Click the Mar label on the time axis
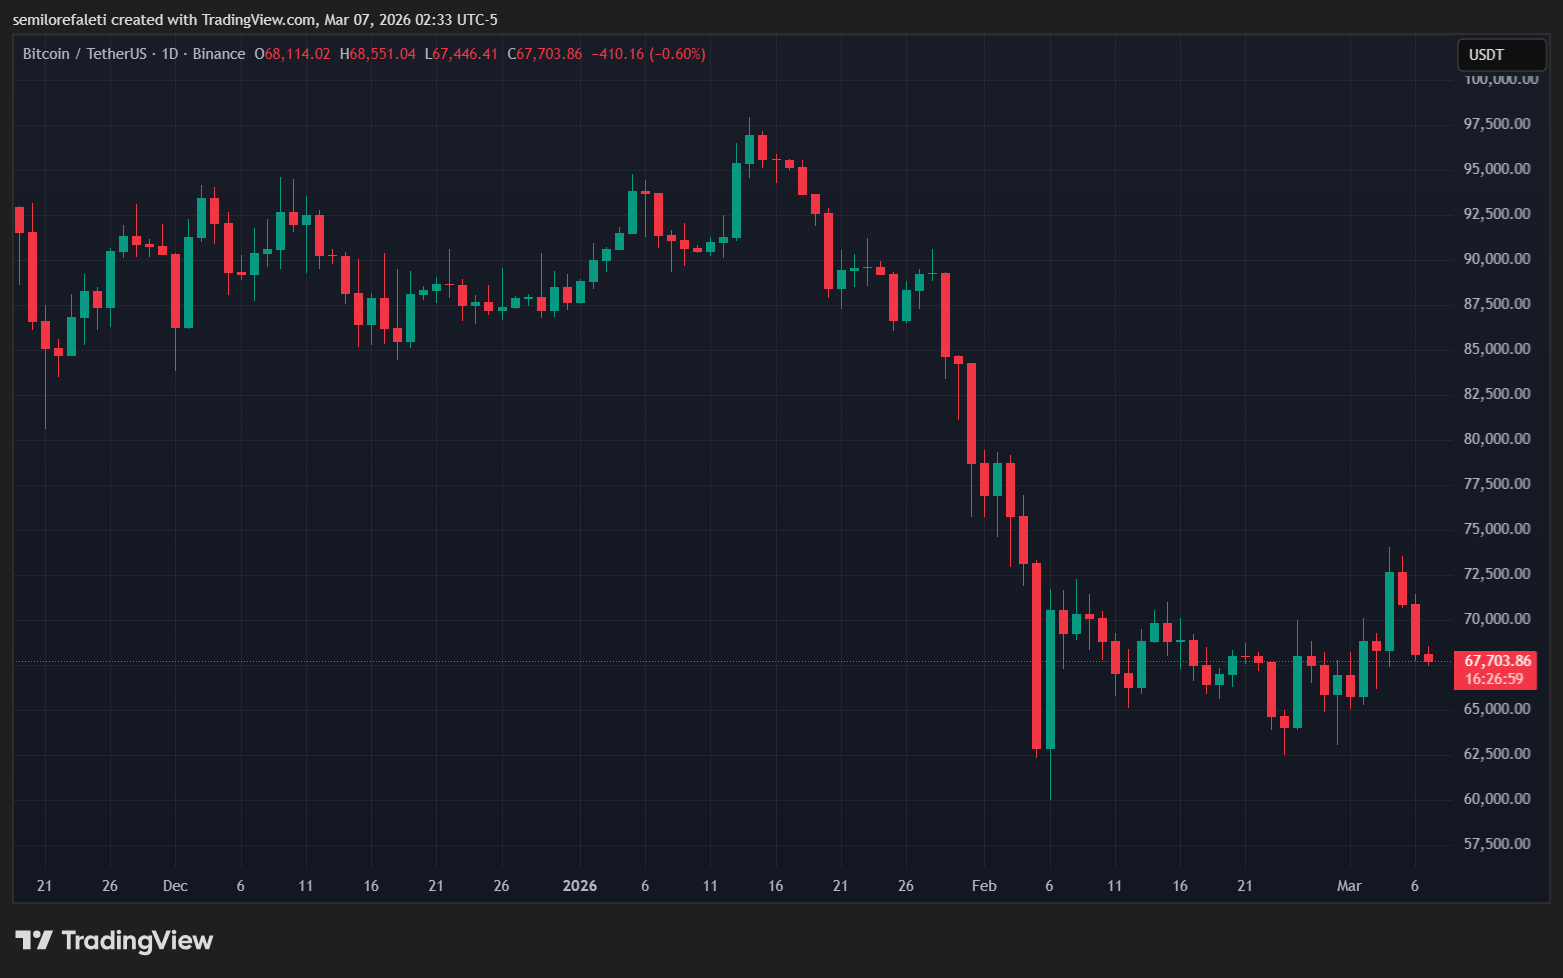Viewport: 1563px width, 978px height. pos(1349,885)
